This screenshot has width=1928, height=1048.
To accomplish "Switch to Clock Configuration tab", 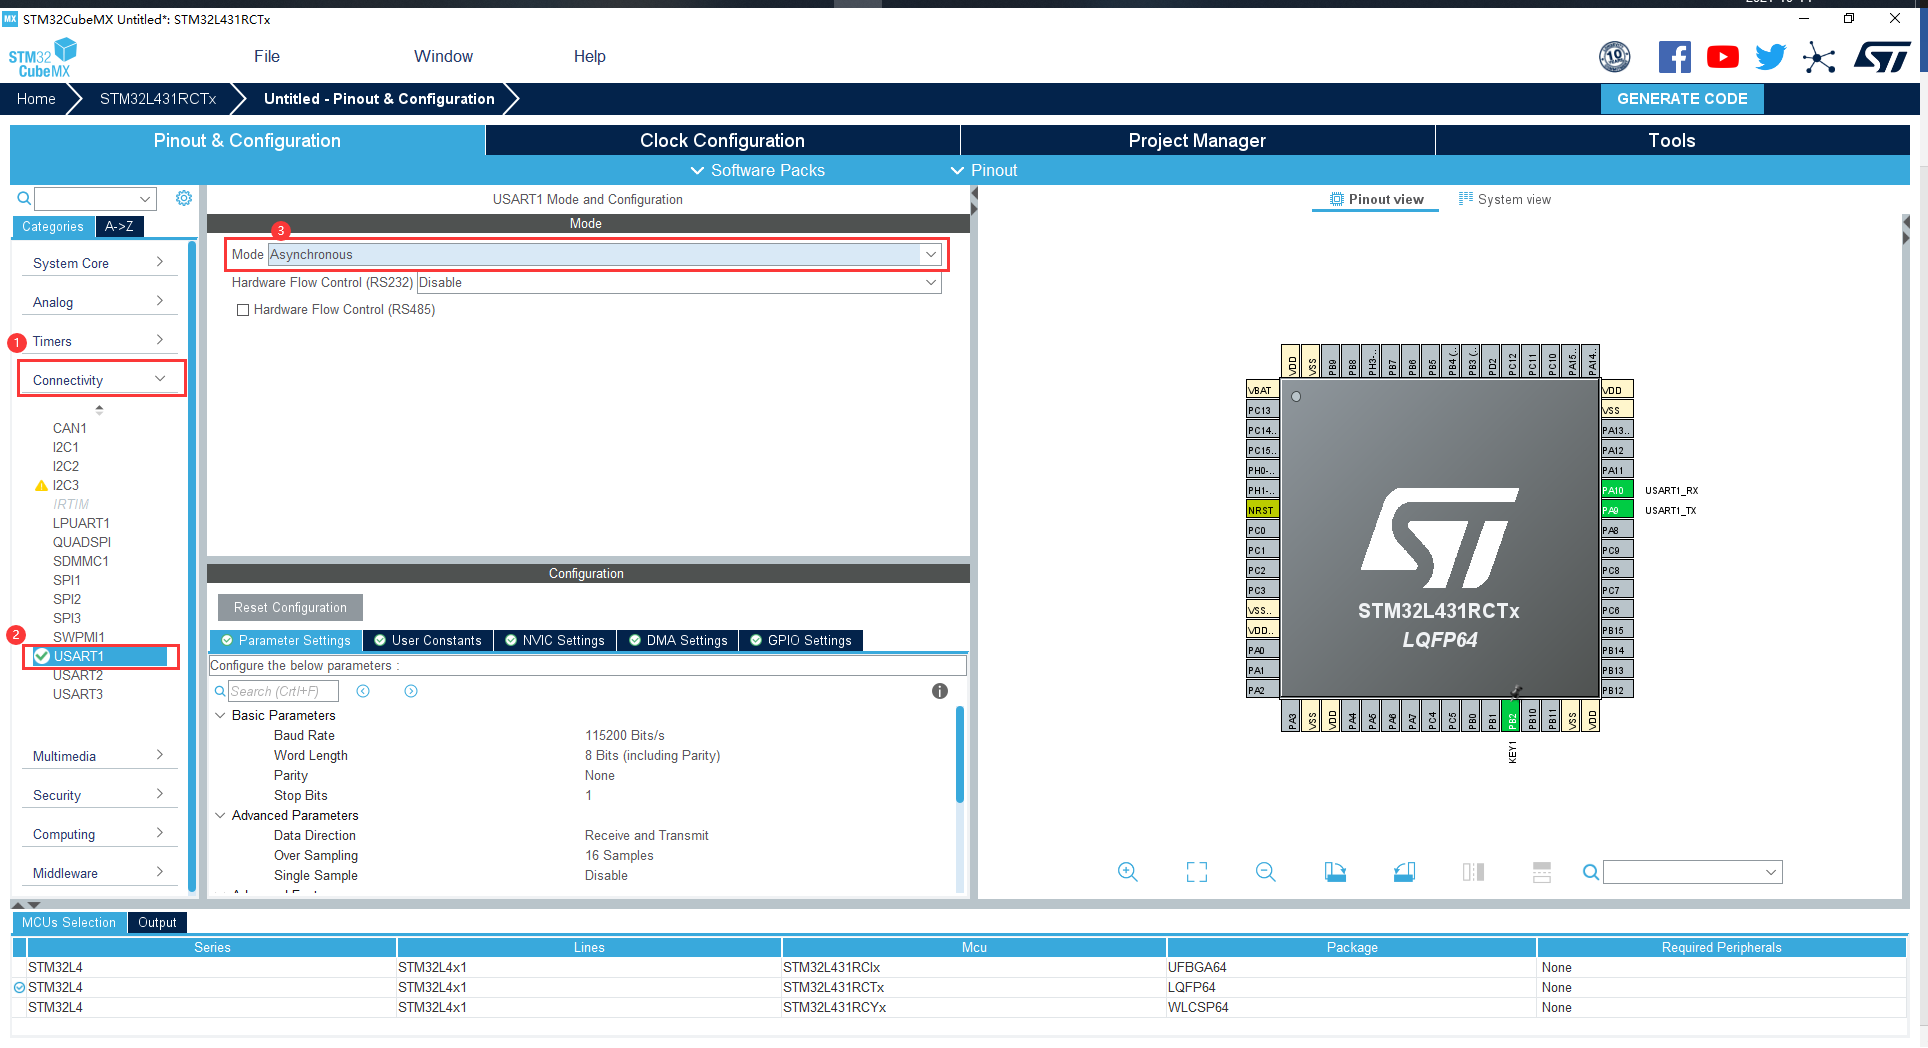I will (x=722, y=140).
